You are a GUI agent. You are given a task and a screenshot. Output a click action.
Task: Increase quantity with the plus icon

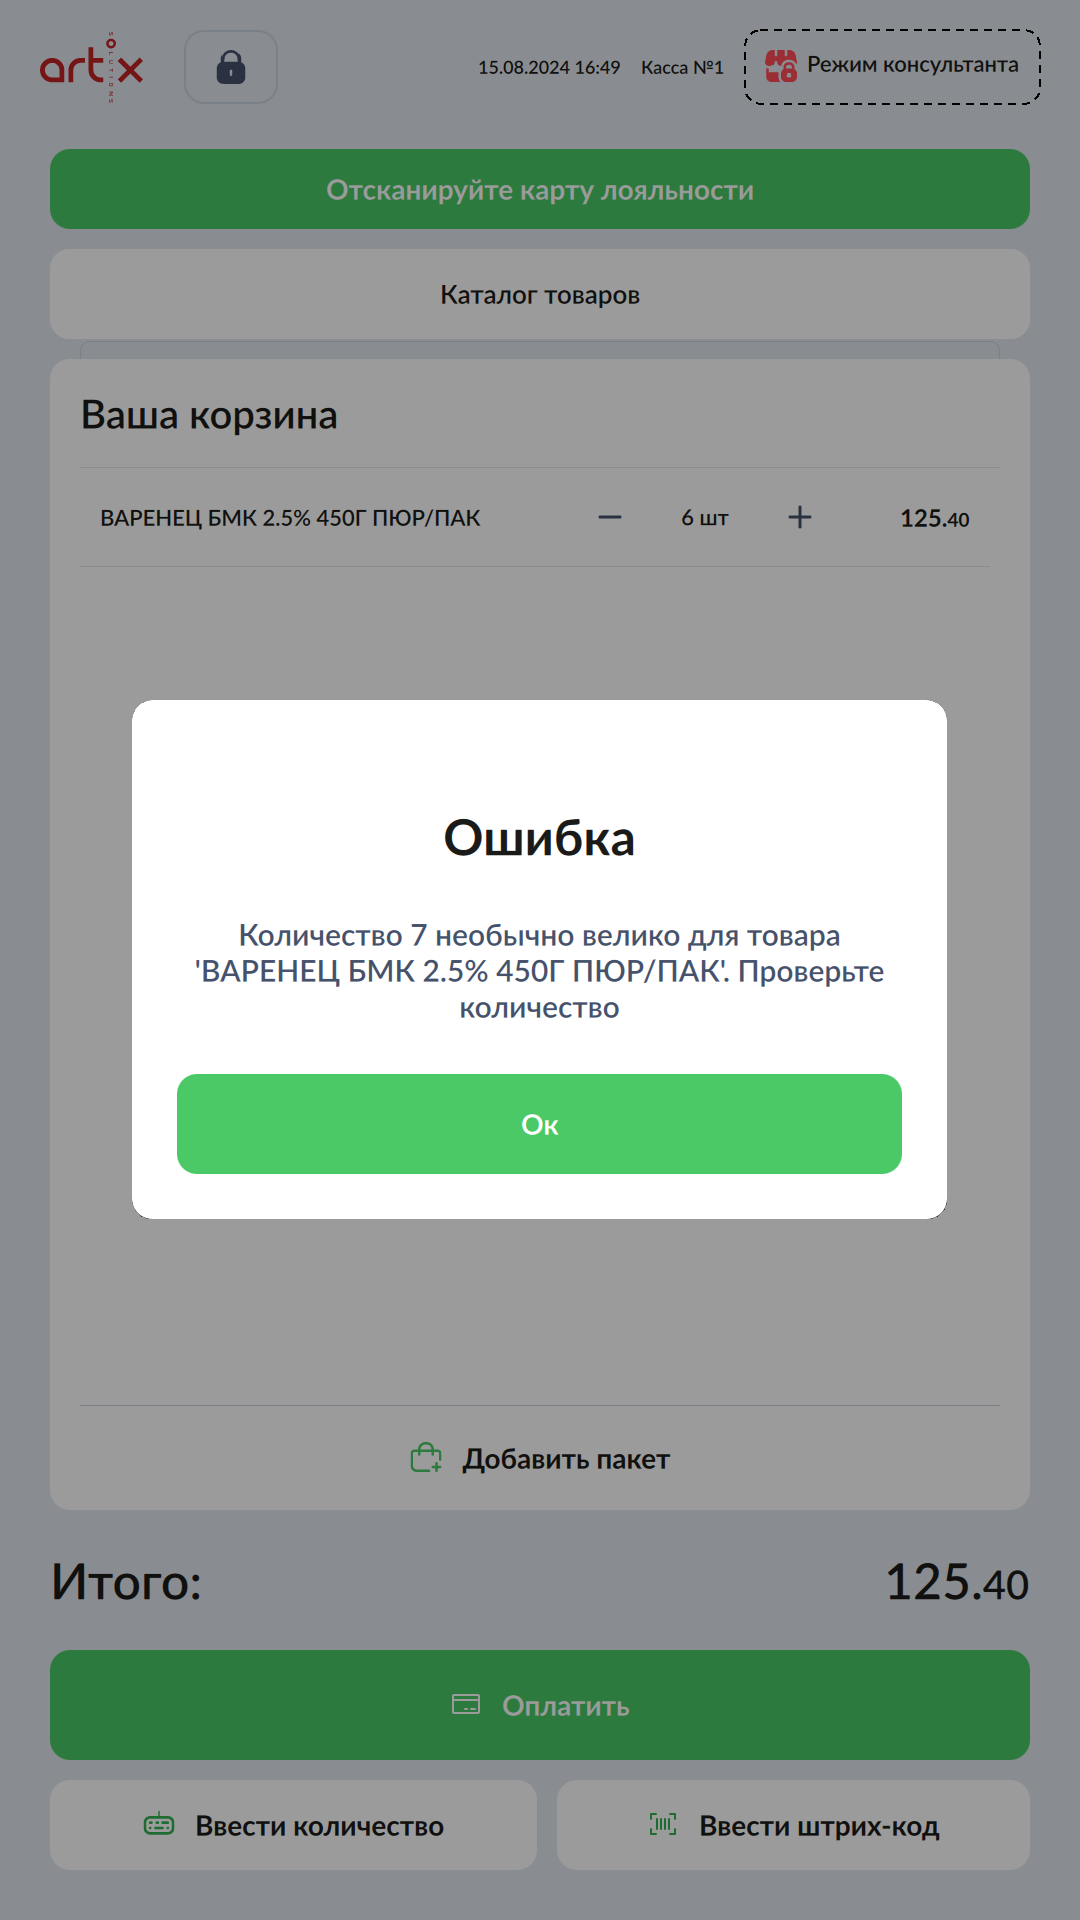pyautogui.click(x=800, y=517)
